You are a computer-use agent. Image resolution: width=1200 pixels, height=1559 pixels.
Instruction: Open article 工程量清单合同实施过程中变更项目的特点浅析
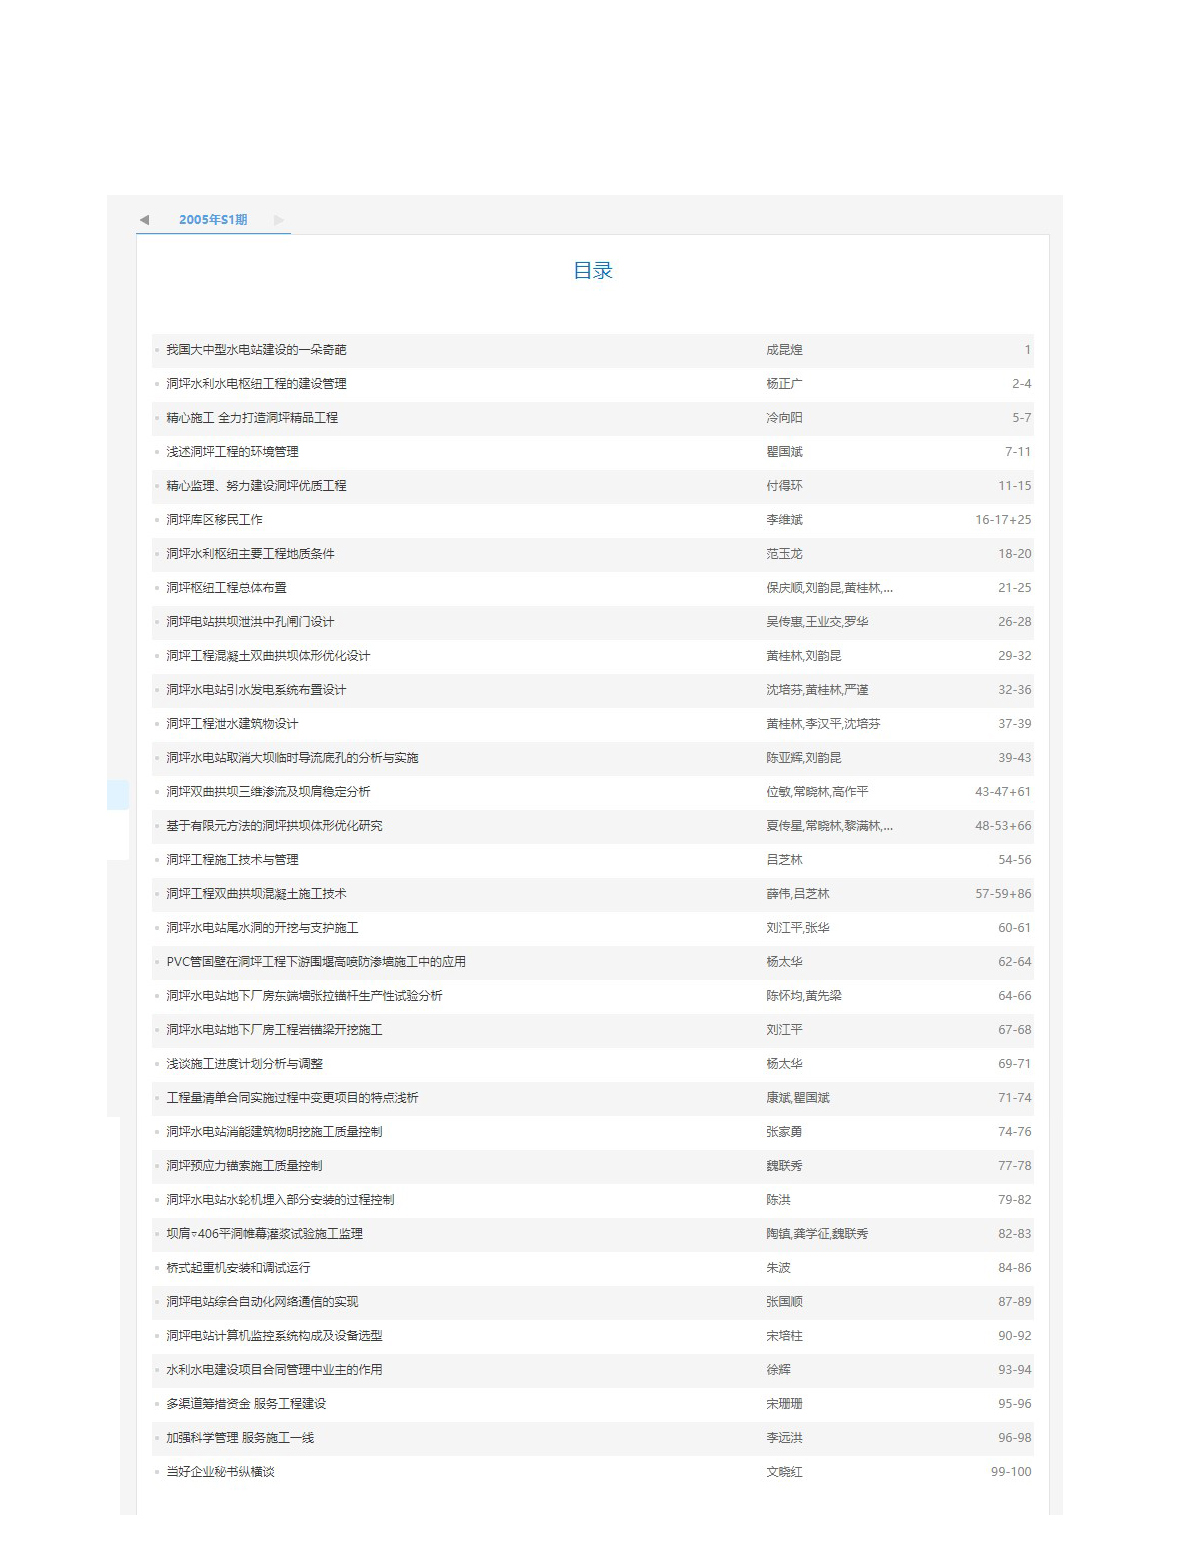pos(292,1098)
